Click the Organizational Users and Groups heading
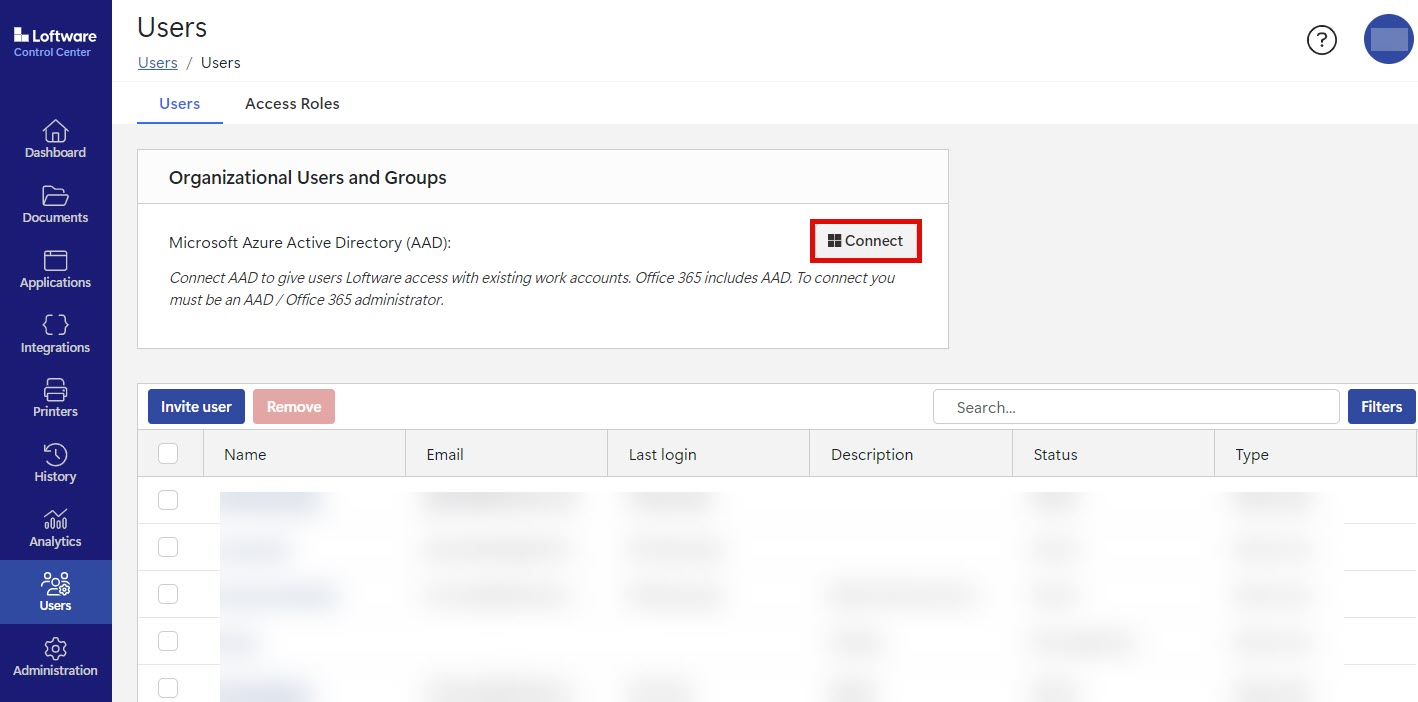Screen dimensions: 1418x702 (308, 178)
